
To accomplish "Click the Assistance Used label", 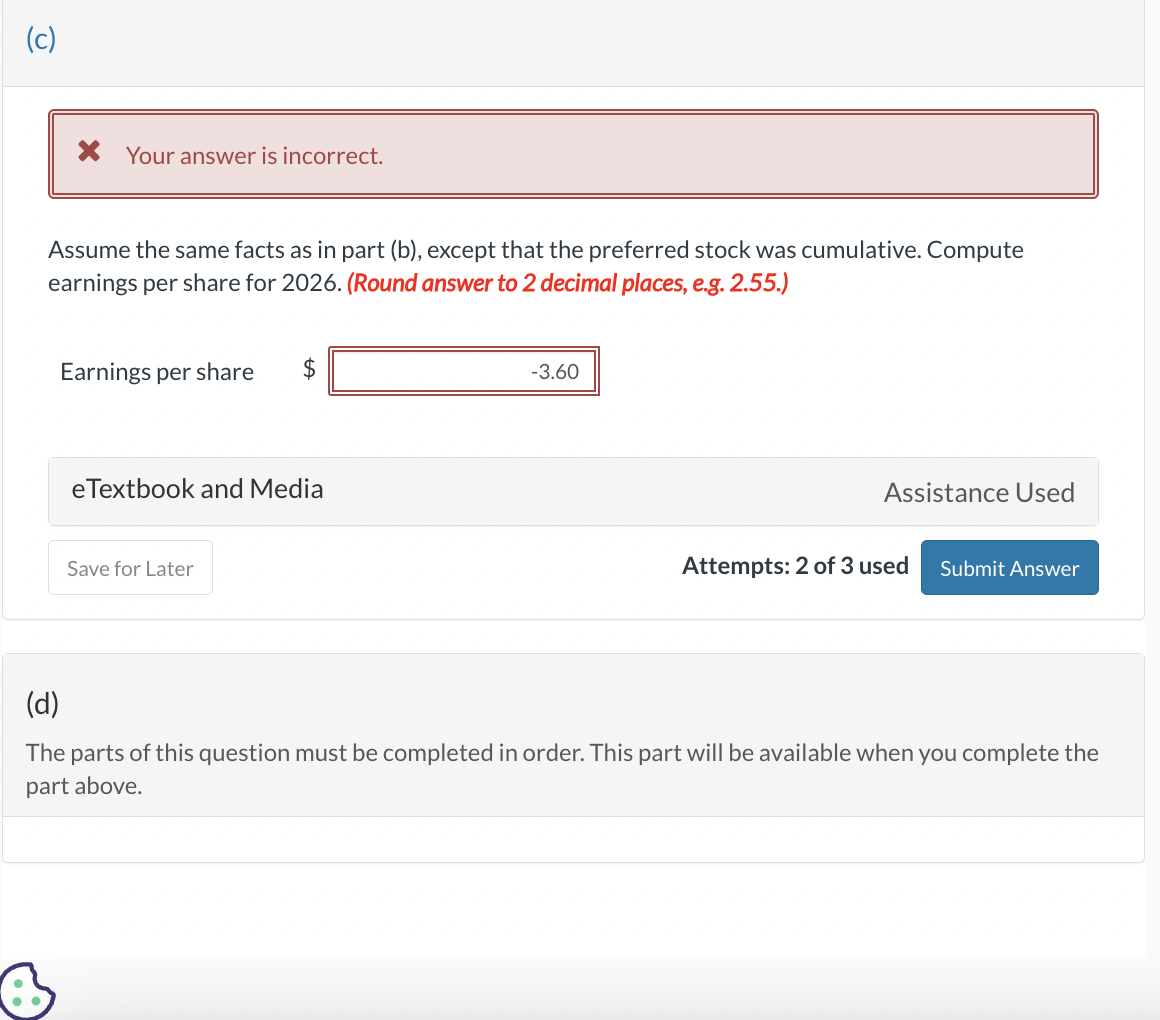I will (x=979, y=493).
